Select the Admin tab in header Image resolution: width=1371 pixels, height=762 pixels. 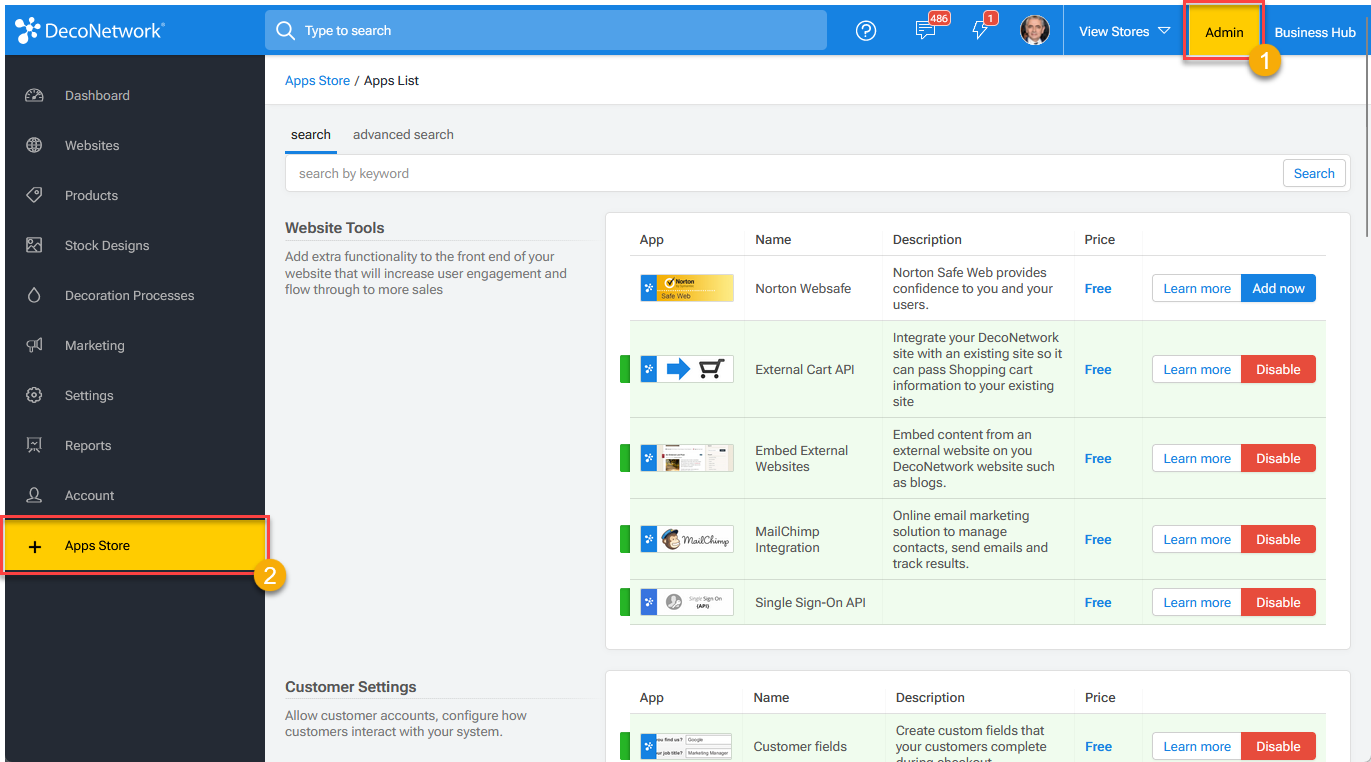[1224, 32]
